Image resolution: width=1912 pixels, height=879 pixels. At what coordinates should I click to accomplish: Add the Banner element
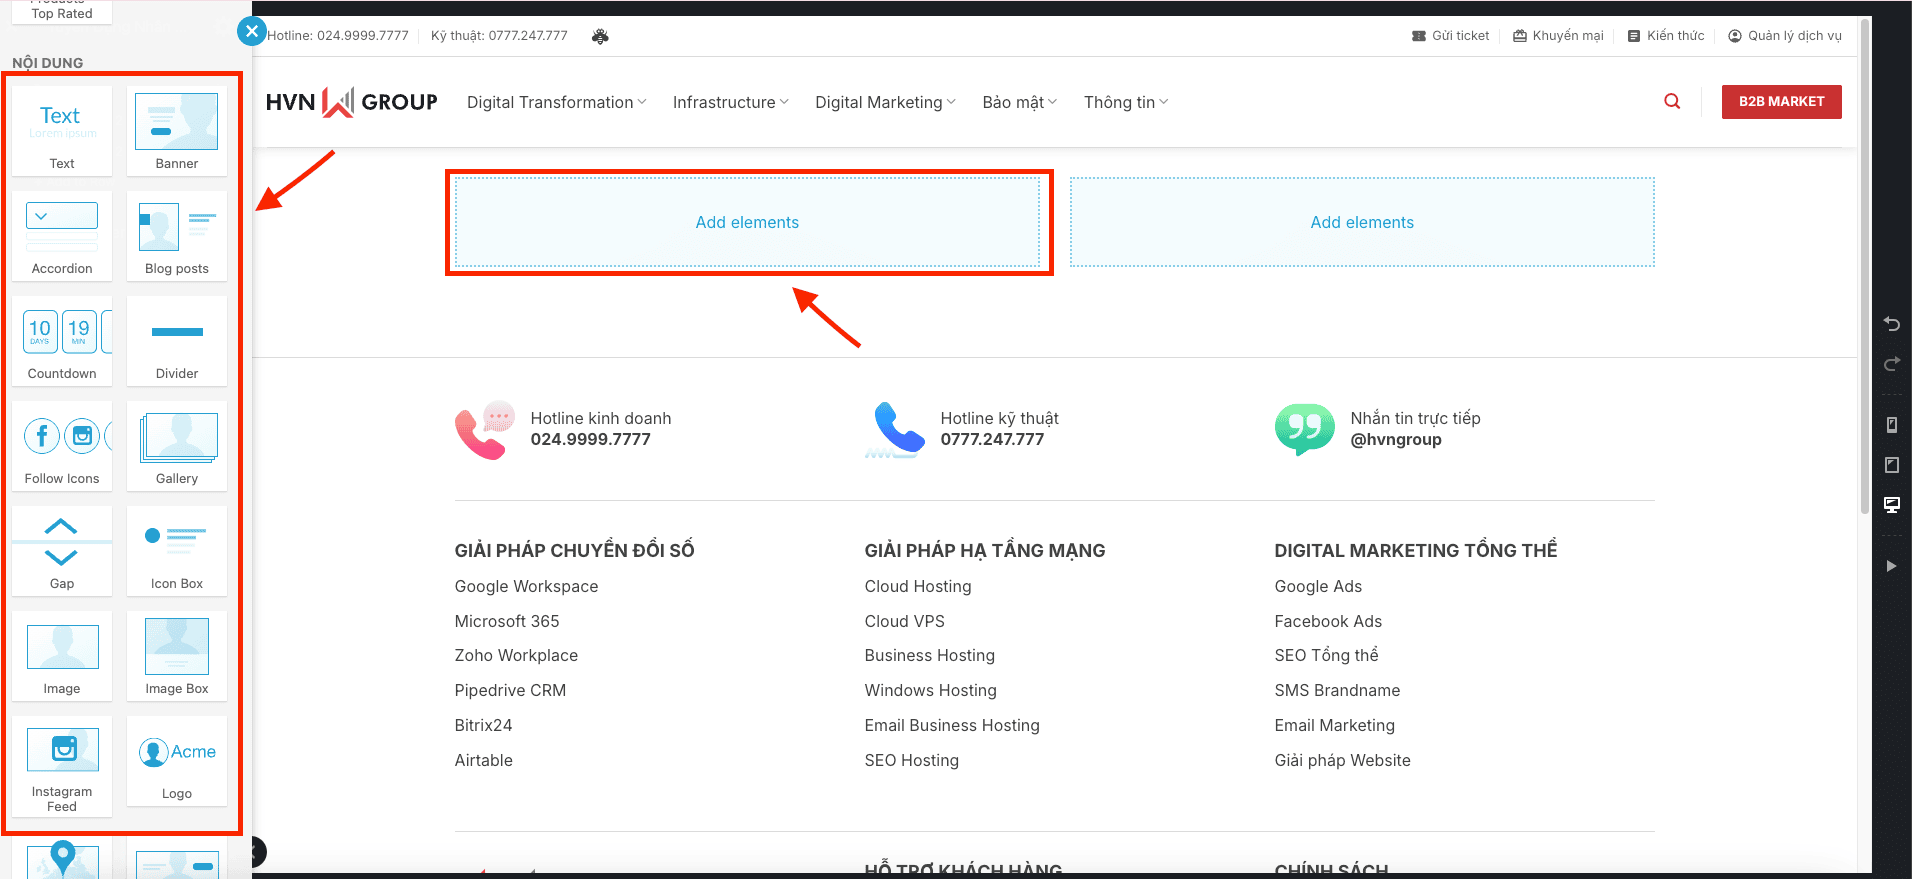coord(177,131)
